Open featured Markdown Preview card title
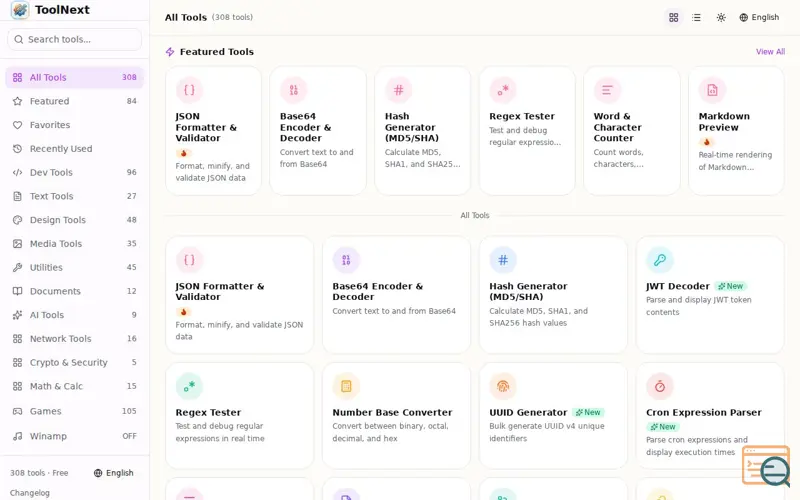 [x=724, y=122]
